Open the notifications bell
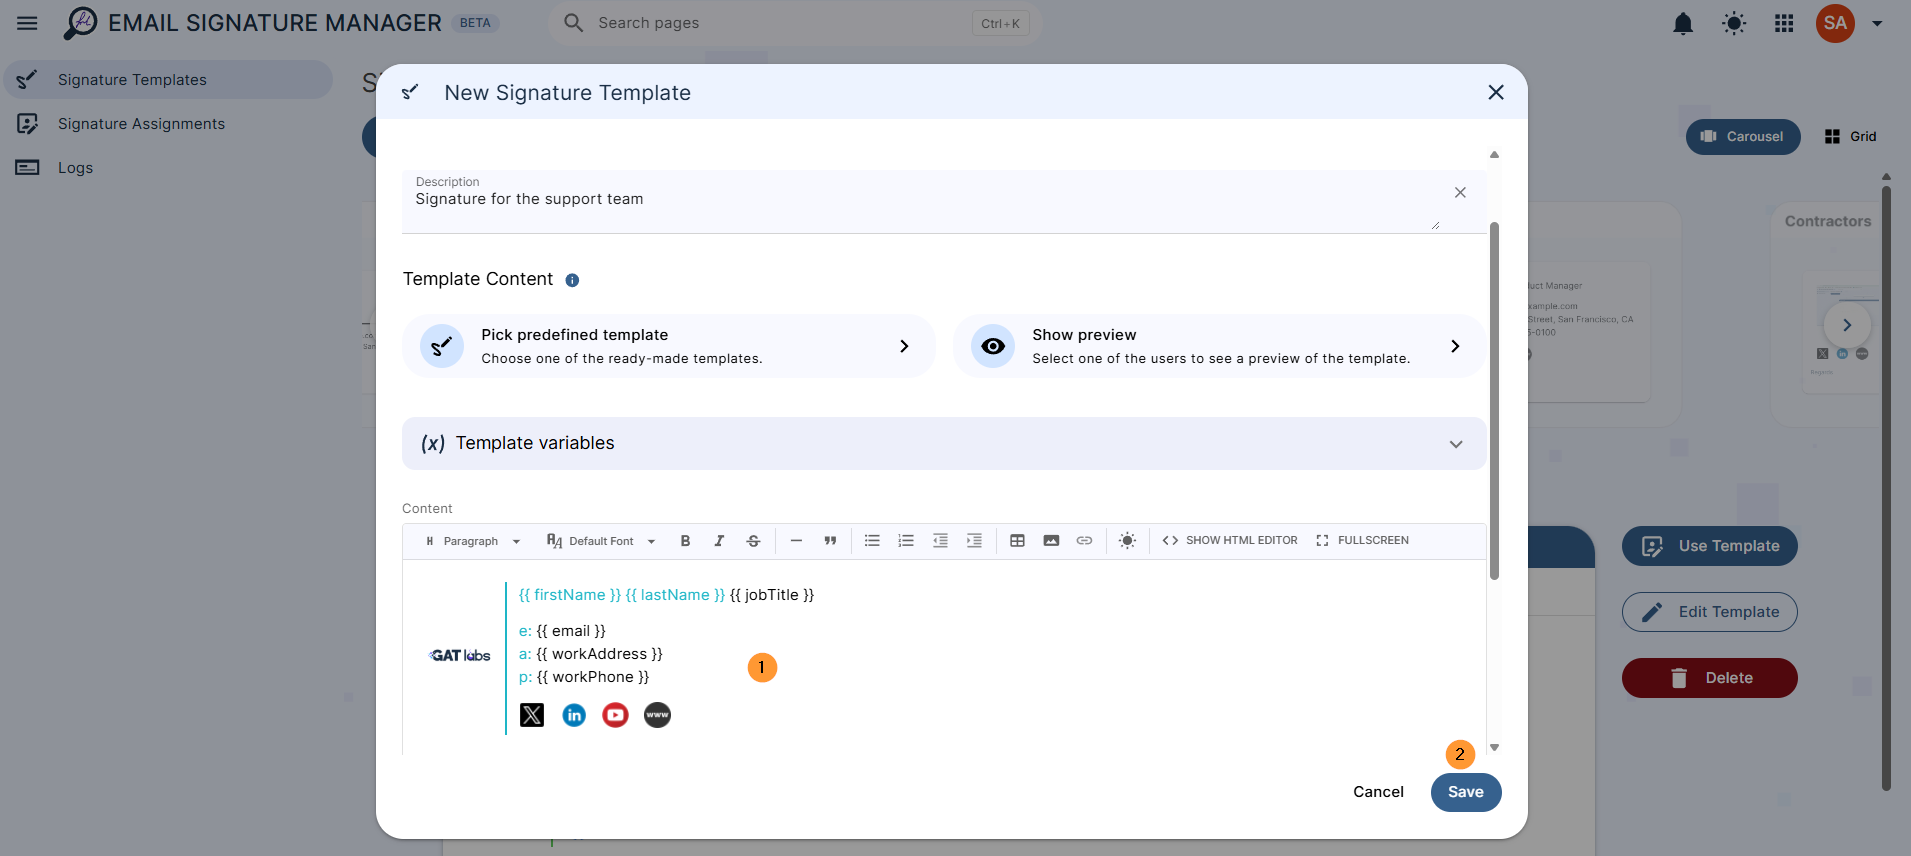The height and width of the screenshot is (856, 1911). pos(1683,23)
